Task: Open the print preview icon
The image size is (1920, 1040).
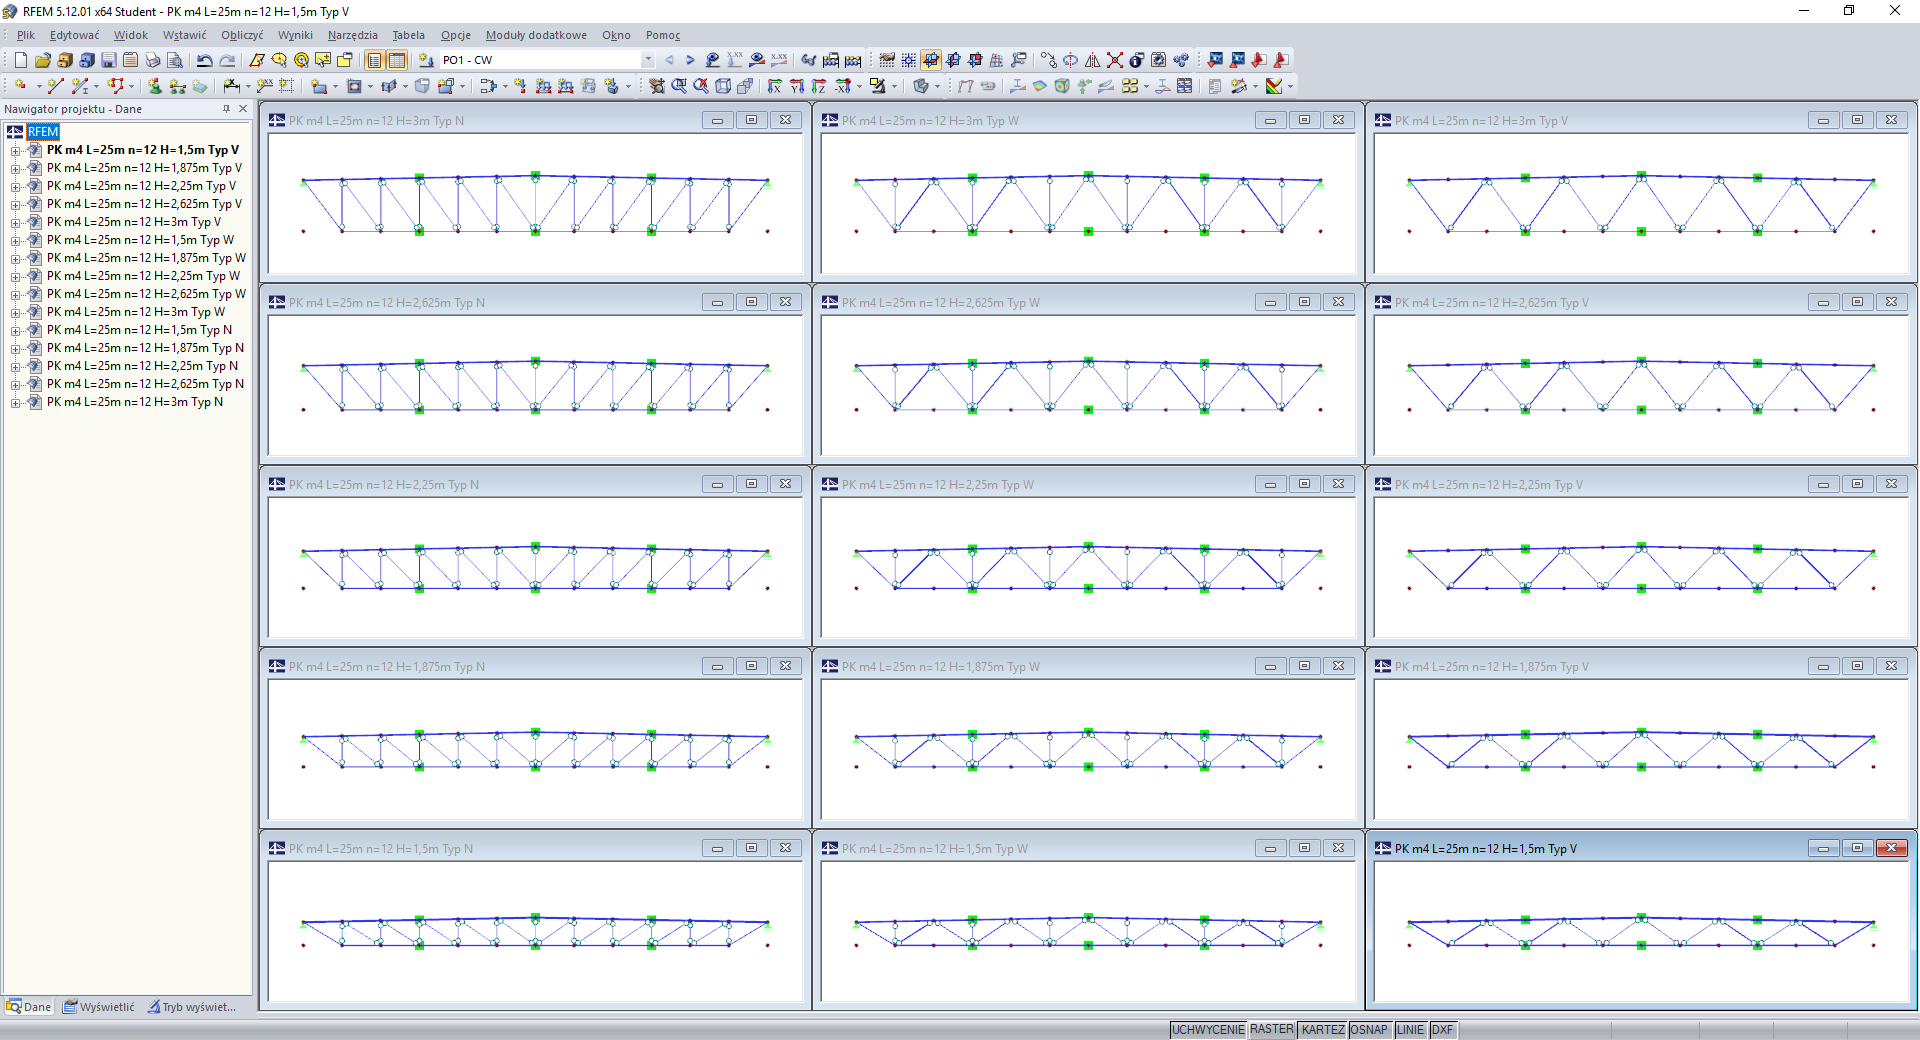Action: [x=175, y=60]
